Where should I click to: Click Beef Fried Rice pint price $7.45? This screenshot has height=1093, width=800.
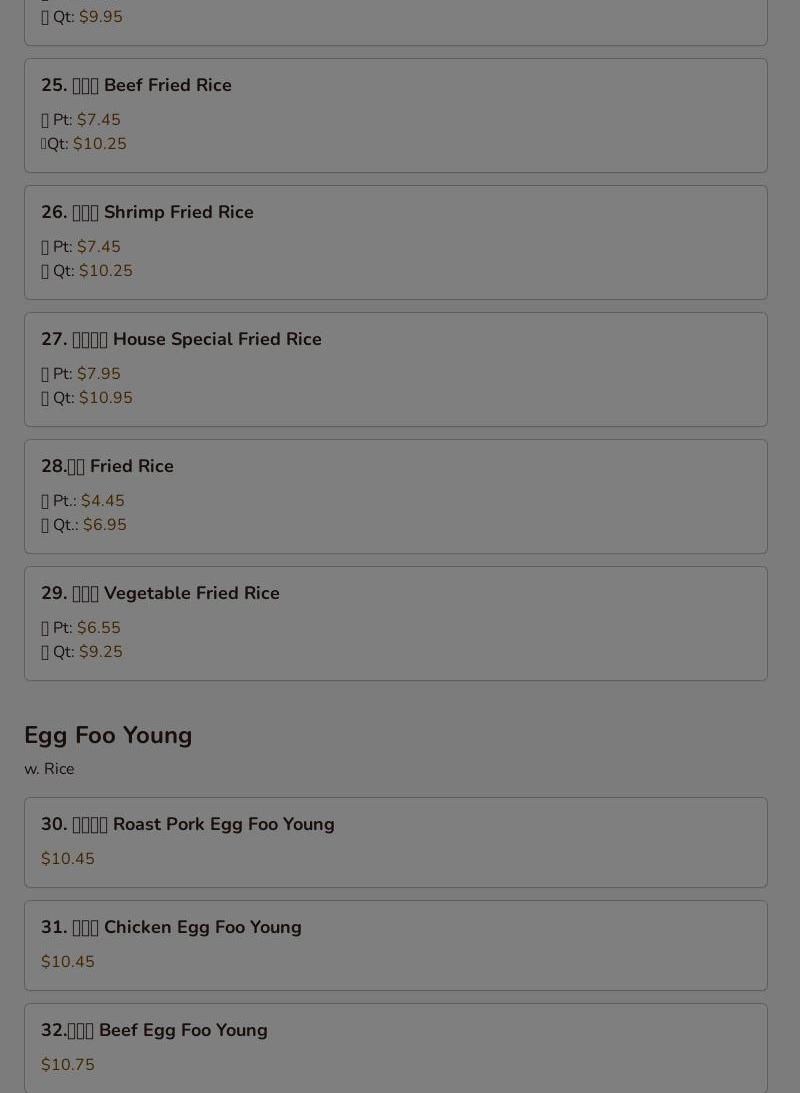(98, 120)
